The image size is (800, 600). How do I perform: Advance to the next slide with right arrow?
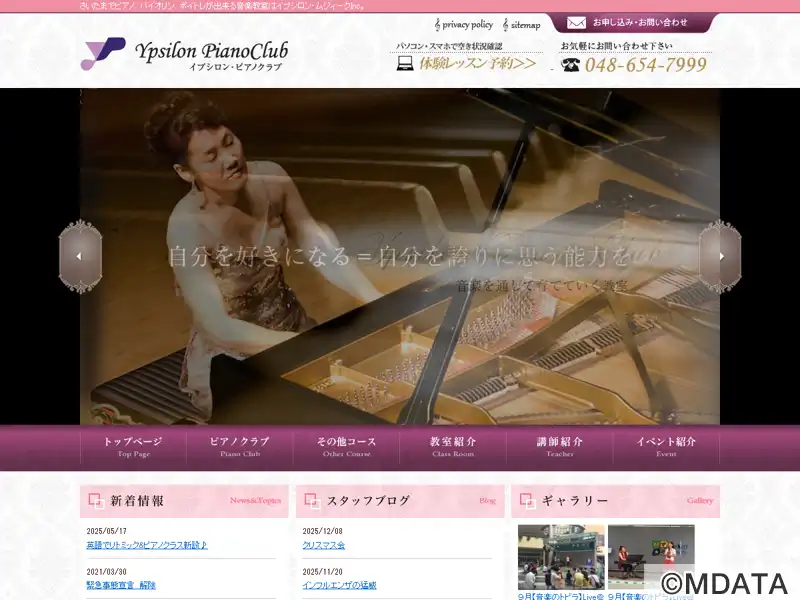[720, 256]
